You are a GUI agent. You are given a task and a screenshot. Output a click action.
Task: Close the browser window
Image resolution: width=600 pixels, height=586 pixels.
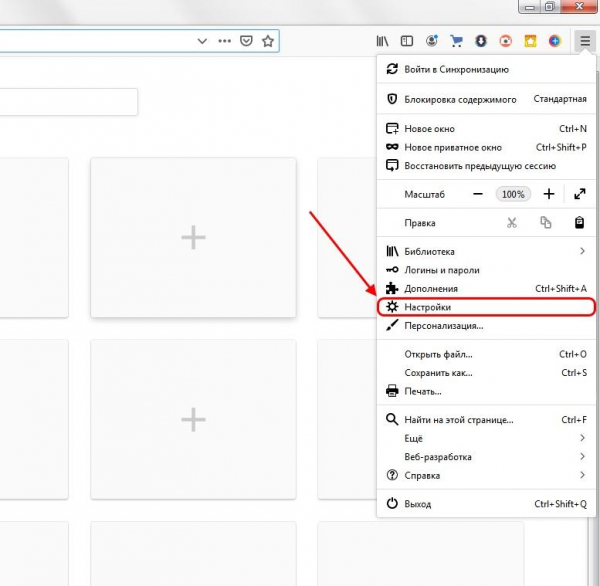pyautogui.click(x=579, y=7)
